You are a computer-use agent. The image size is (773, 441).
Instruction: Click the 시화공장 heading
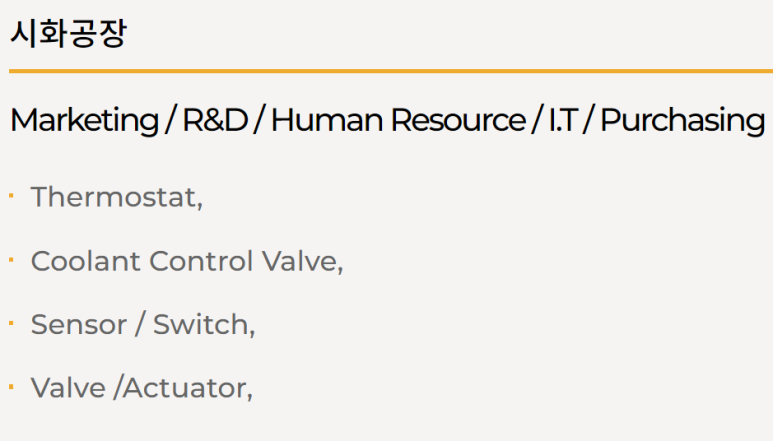tap(68, 33)
